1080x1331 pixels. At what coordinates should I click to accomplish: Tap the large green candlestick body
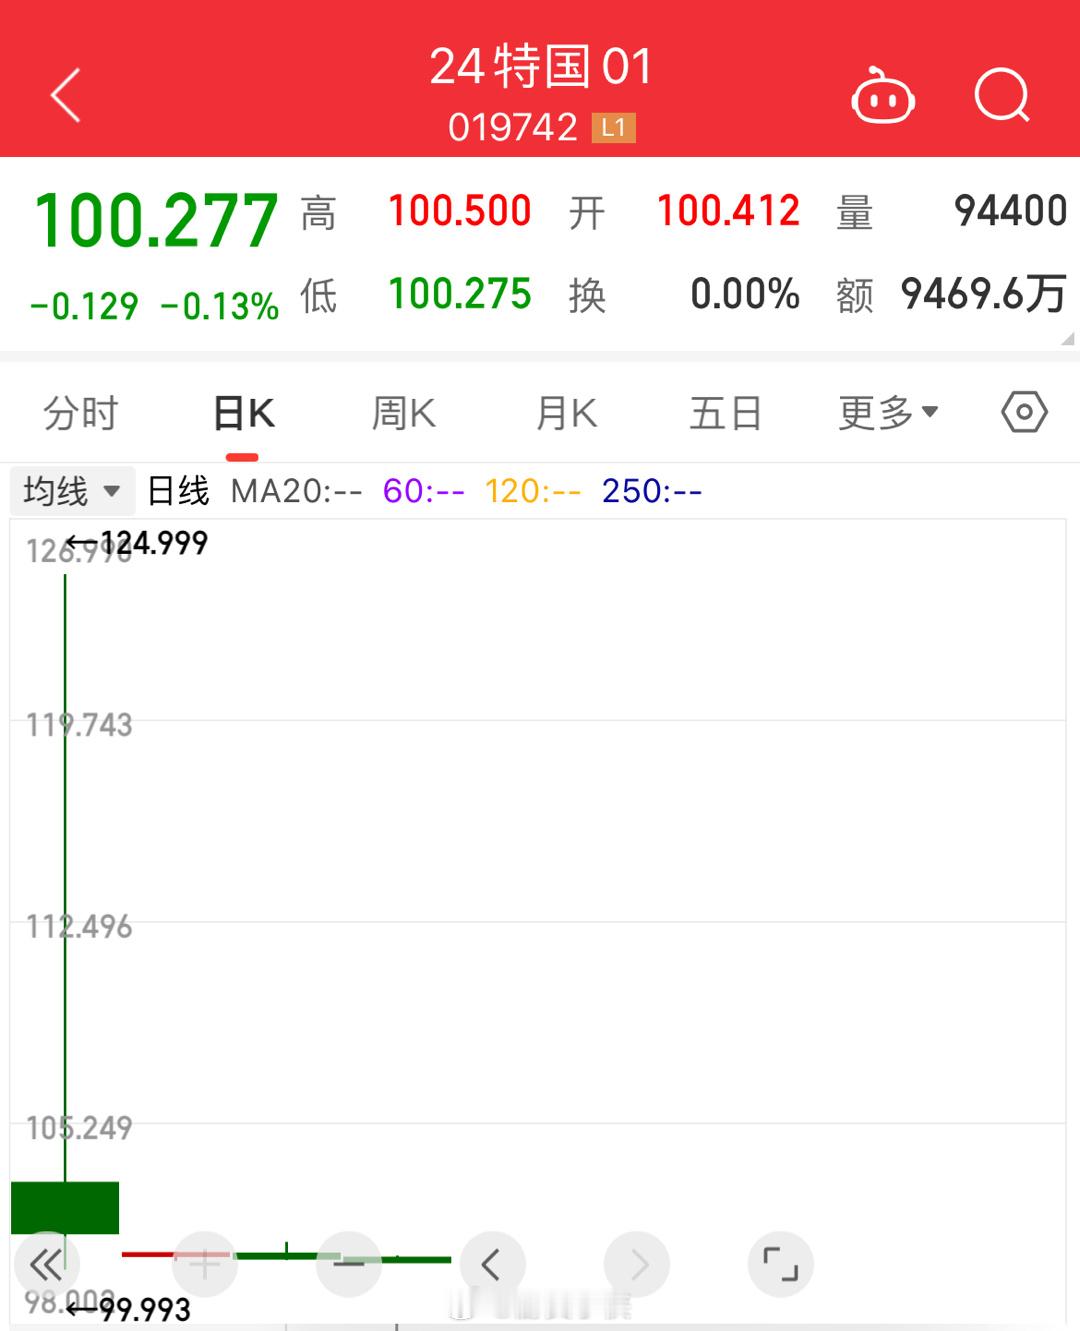pos(65,1208)
